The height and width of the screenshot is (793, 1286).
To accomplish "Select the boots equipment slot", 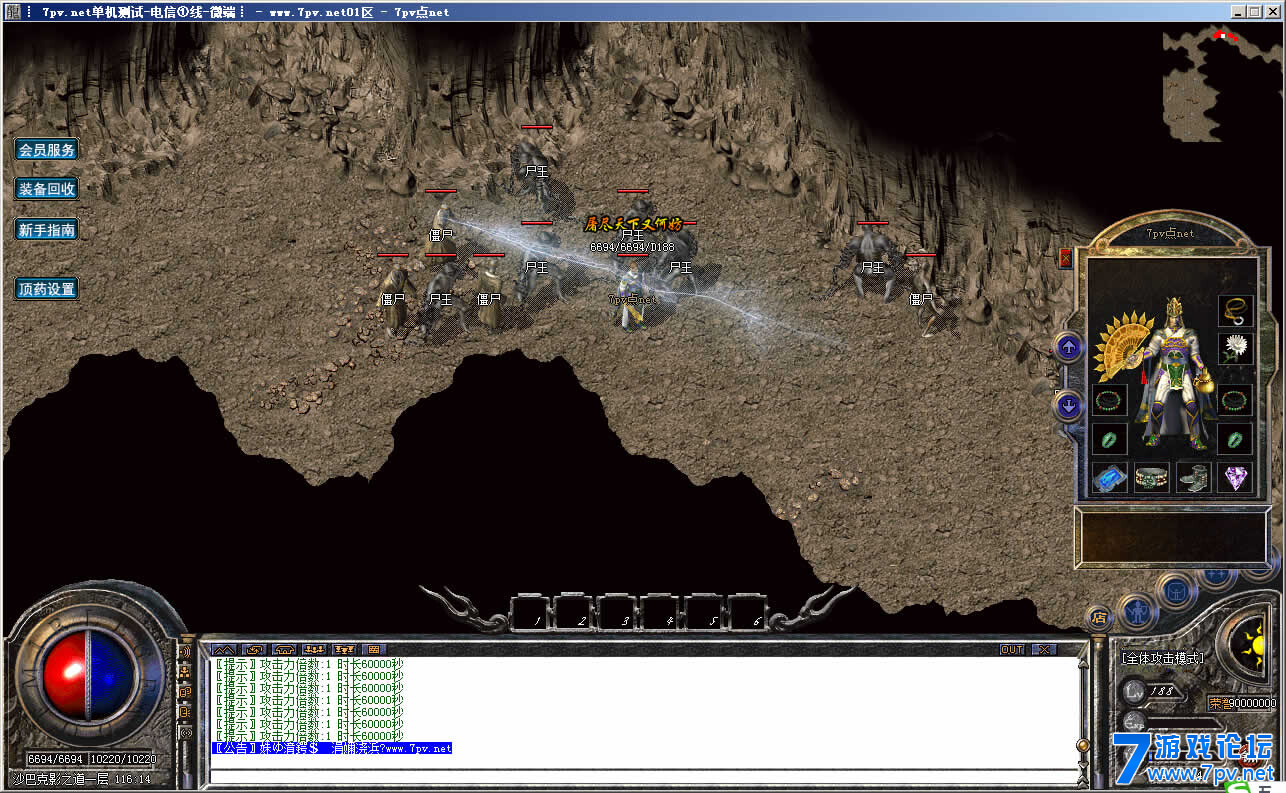I will (x=1194, y=478).
